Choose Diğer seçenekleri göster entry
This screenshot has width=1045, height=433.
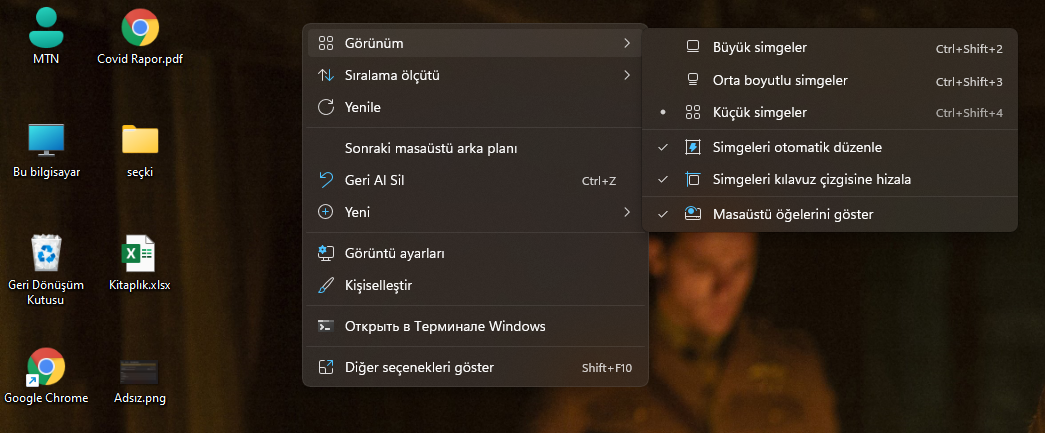click(475, 367)
